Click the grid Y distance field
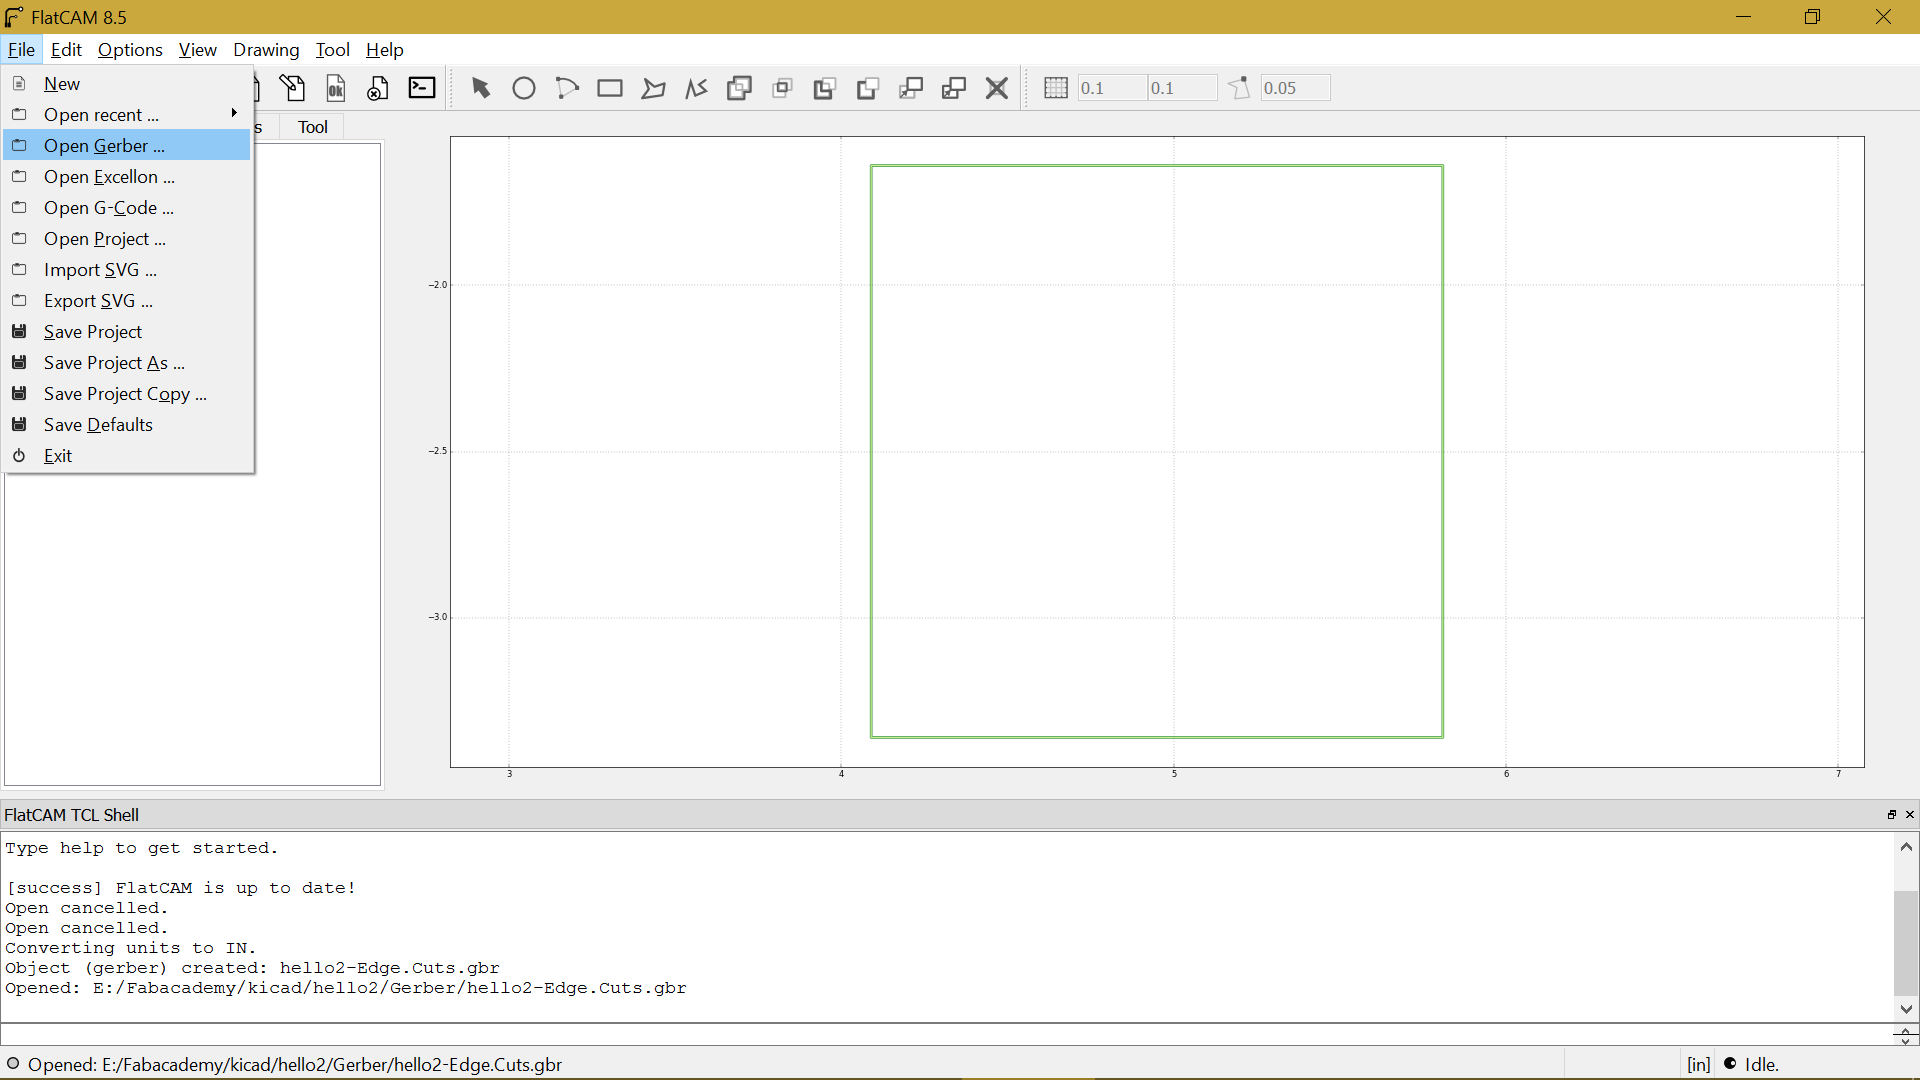The width and height of the screenshot is (1920, 1080). (x=1181, y=88)
